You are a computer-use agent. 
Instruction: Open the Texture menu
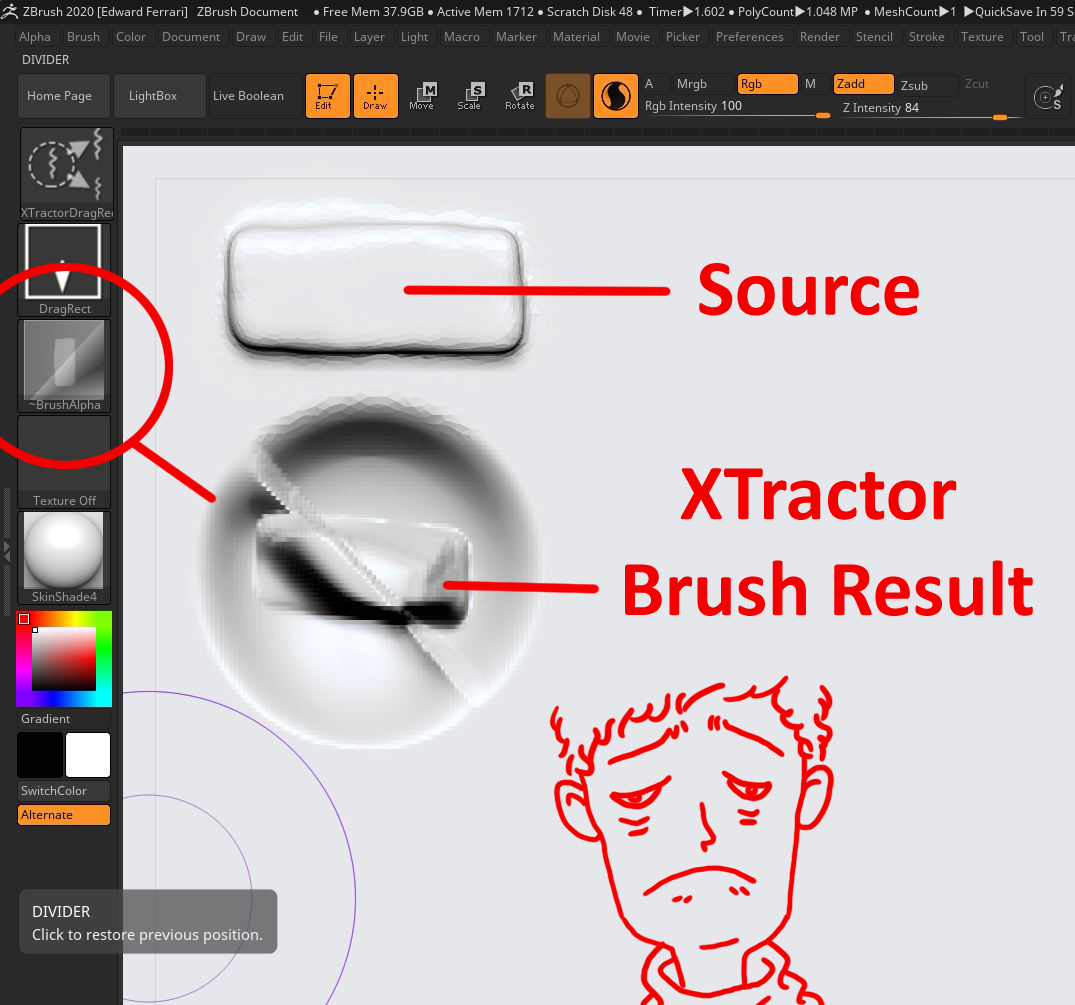(x=982, y=37)
